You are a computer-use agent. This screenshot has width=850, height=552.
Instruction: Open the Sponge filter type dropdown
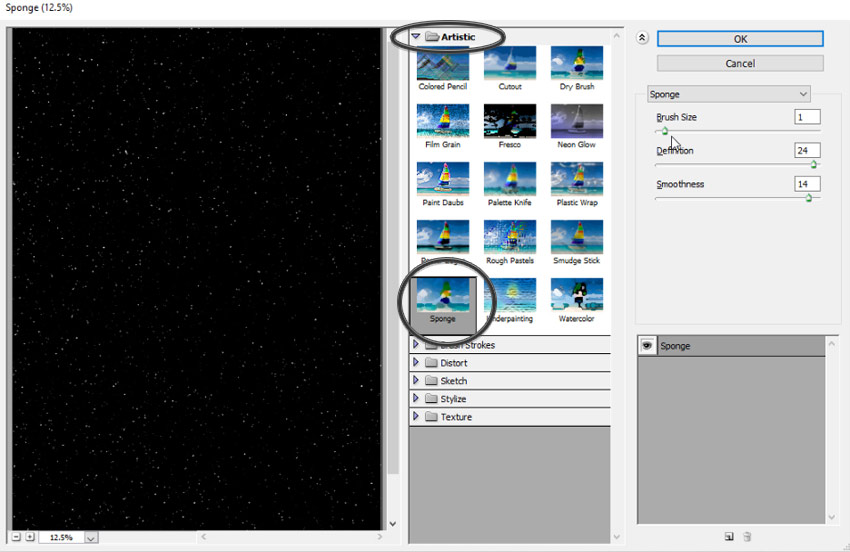729,94
